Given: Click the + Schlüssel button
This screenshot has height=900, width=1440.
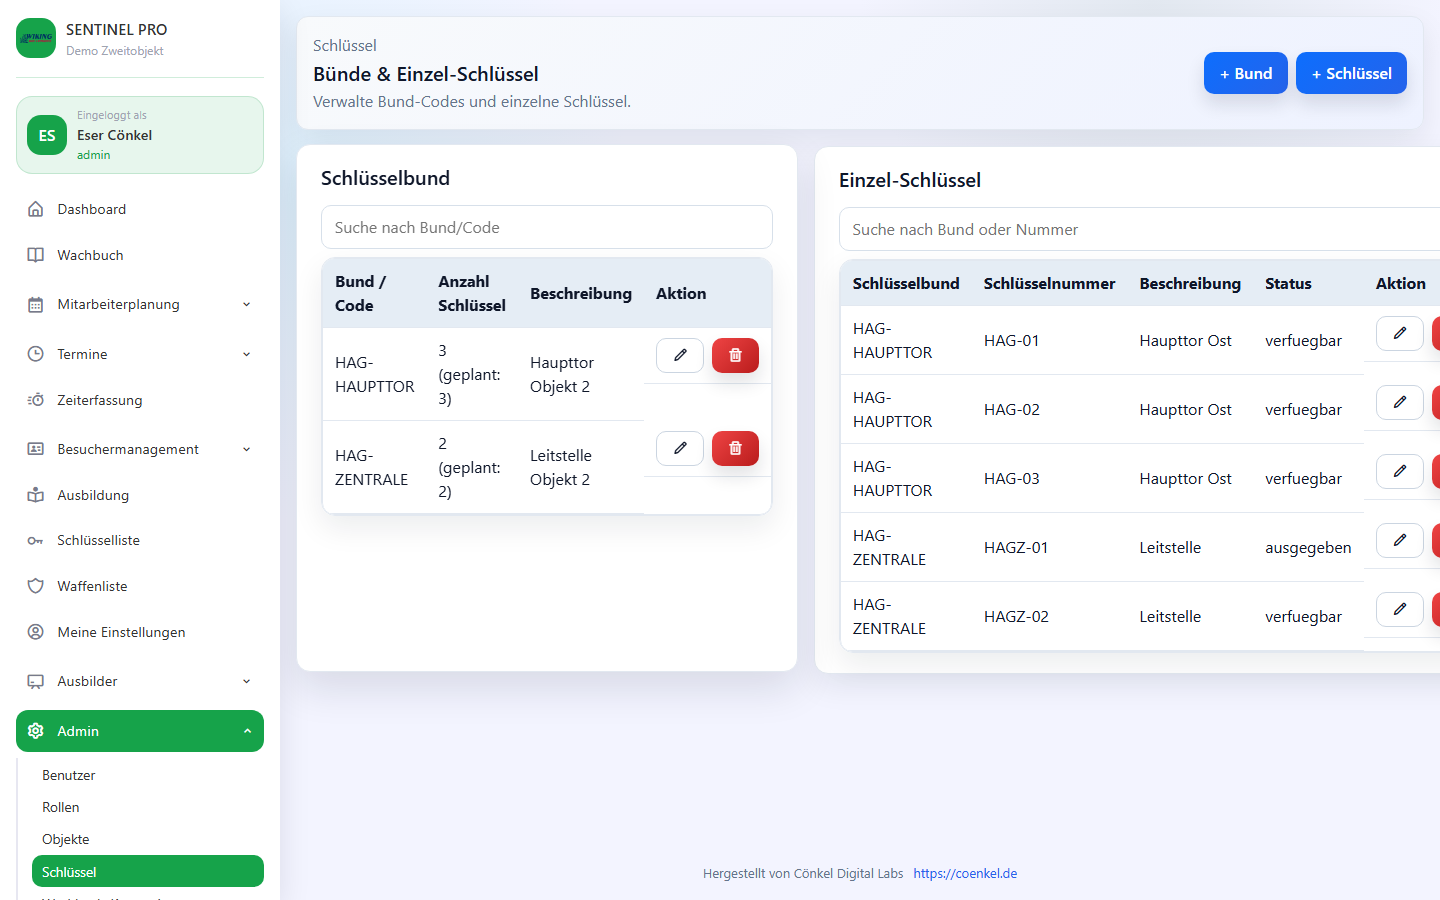Looking at the screenshot, I should click(x=1351, y=73).
